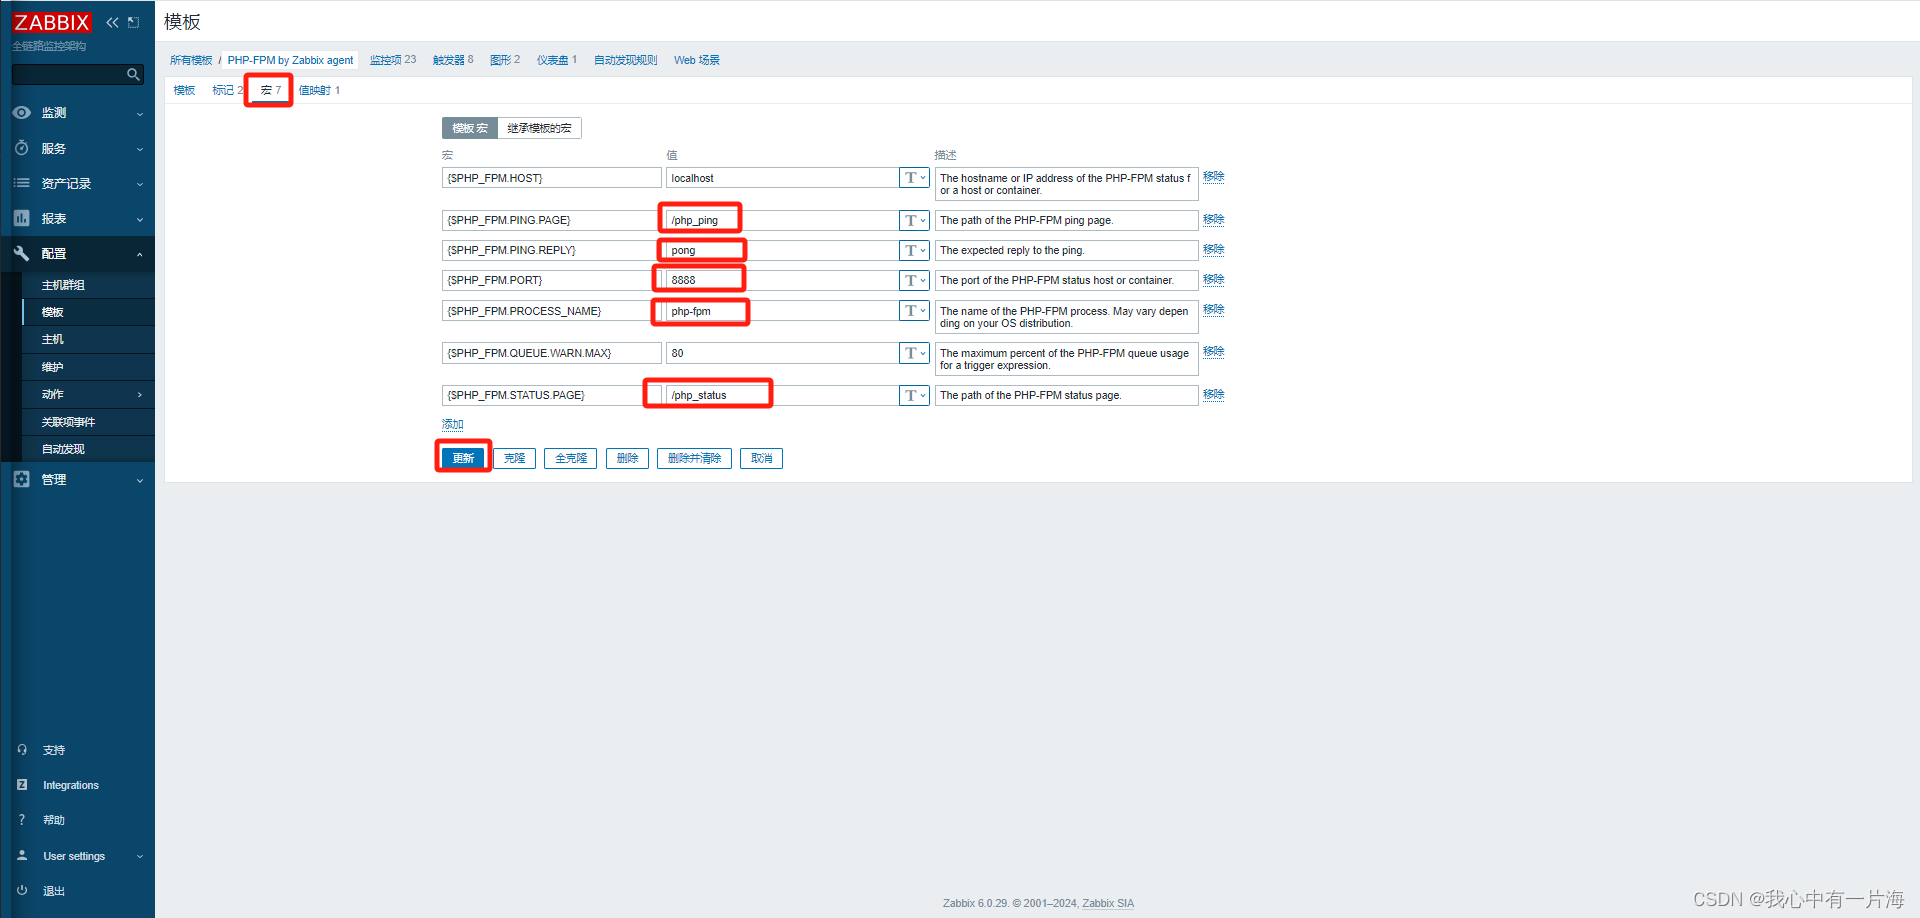The image size is (1920, 918).
Task: Expand the 管理 menu section
Action: [139, 480]
